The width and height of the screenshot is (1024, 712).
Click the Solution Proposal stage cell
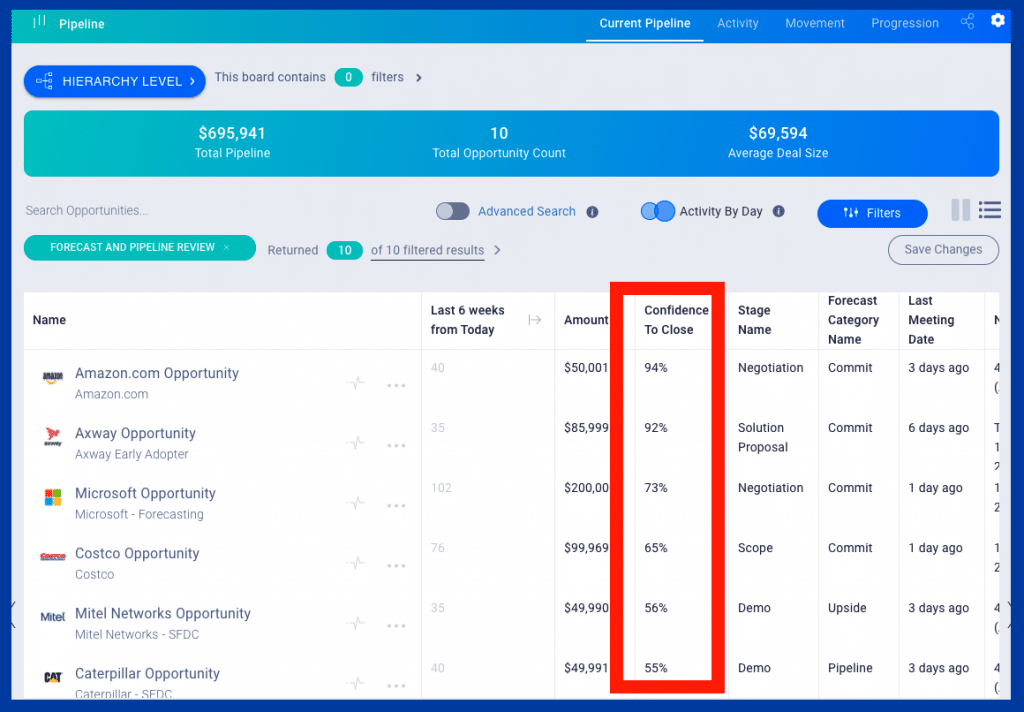[762, 438]
